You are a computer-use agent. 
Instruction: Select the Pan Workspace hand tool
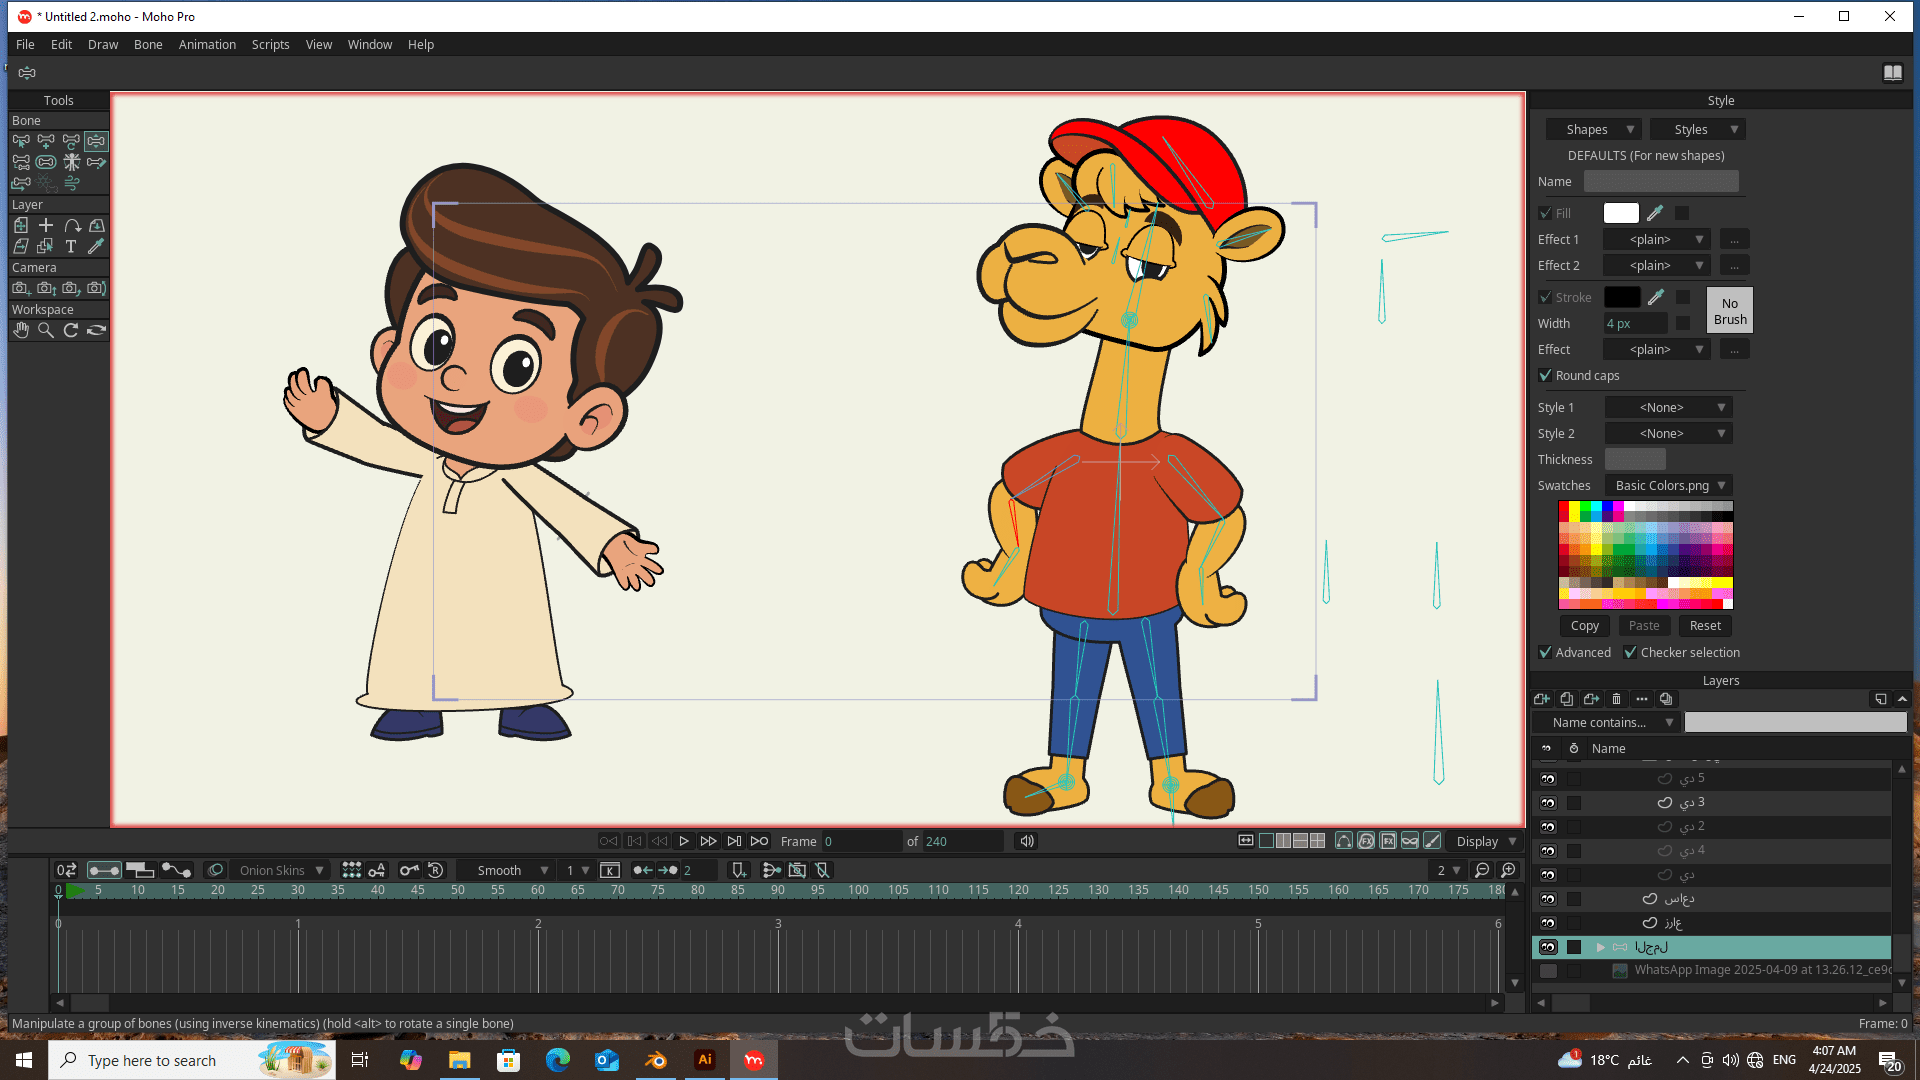pos(21,330)
